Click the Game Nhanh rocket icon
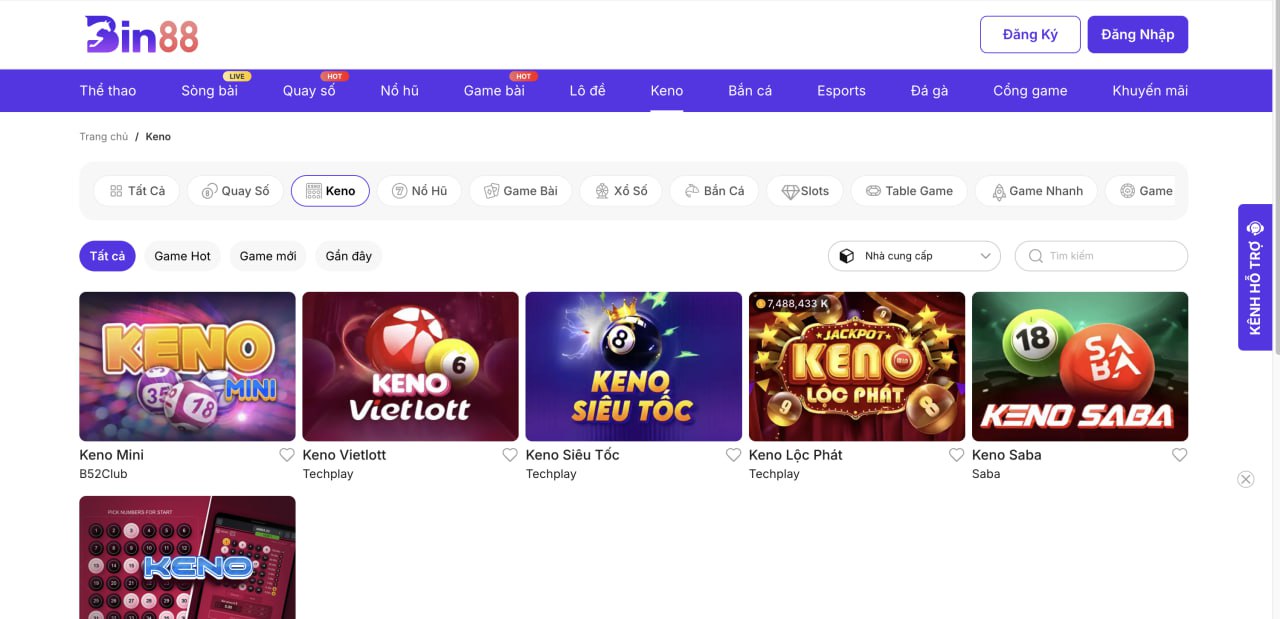 [x=997, y=191]
